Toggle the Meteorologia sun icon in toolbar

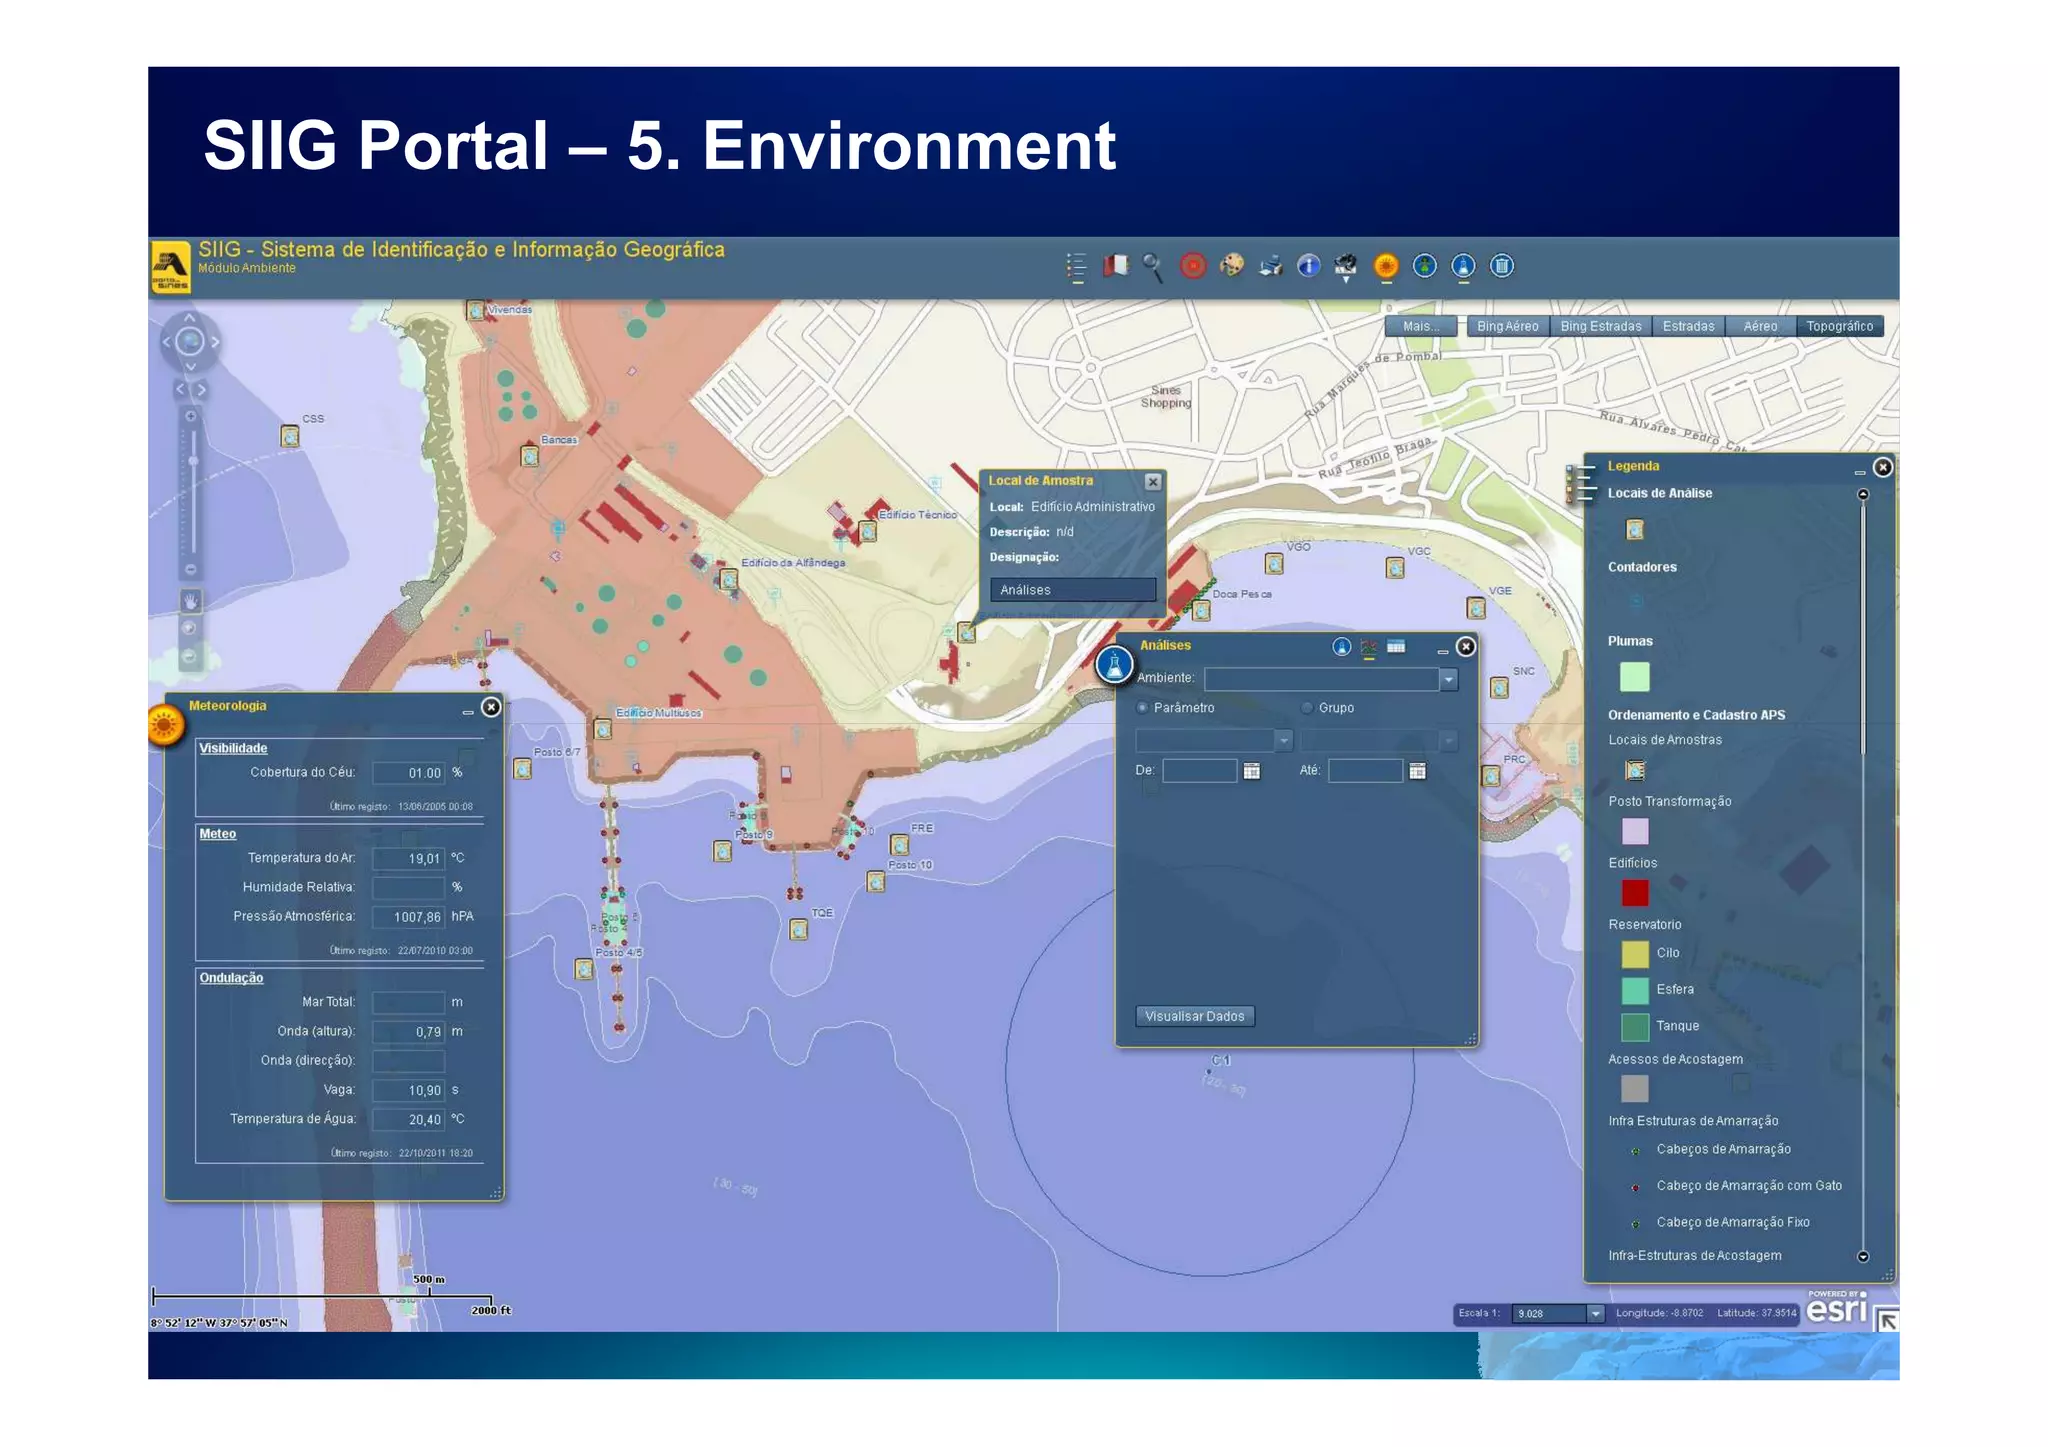click(1386, 266)
